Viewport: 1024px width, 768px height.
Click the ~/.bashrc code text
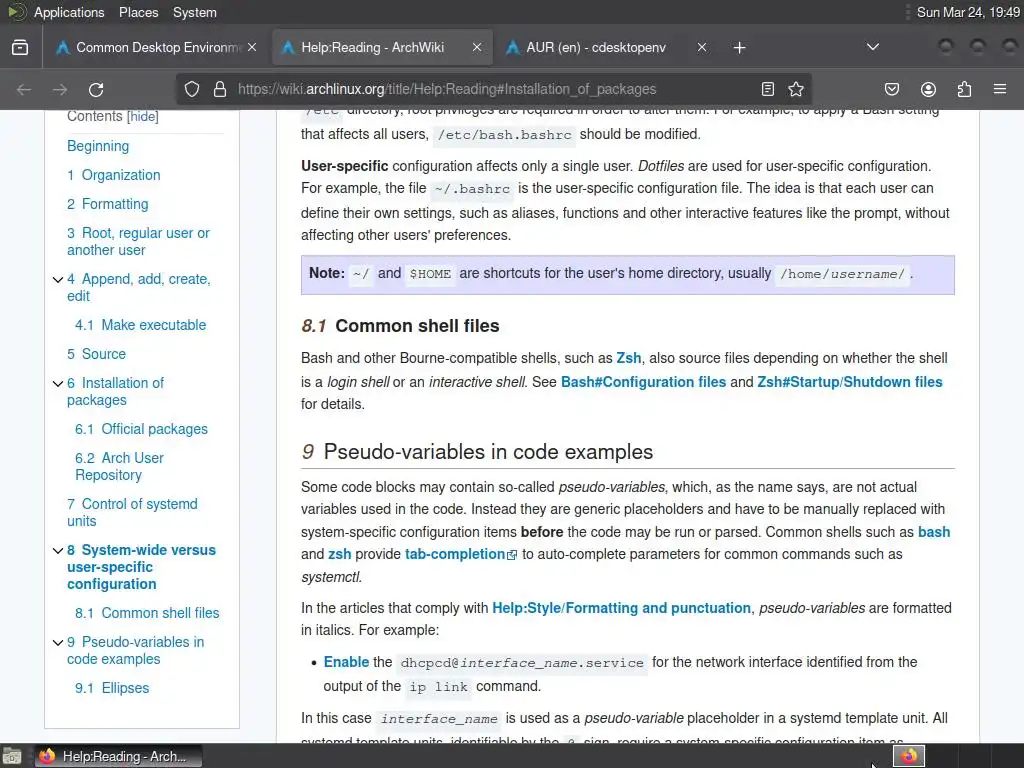pyautogui.click(x=472, y=189)
